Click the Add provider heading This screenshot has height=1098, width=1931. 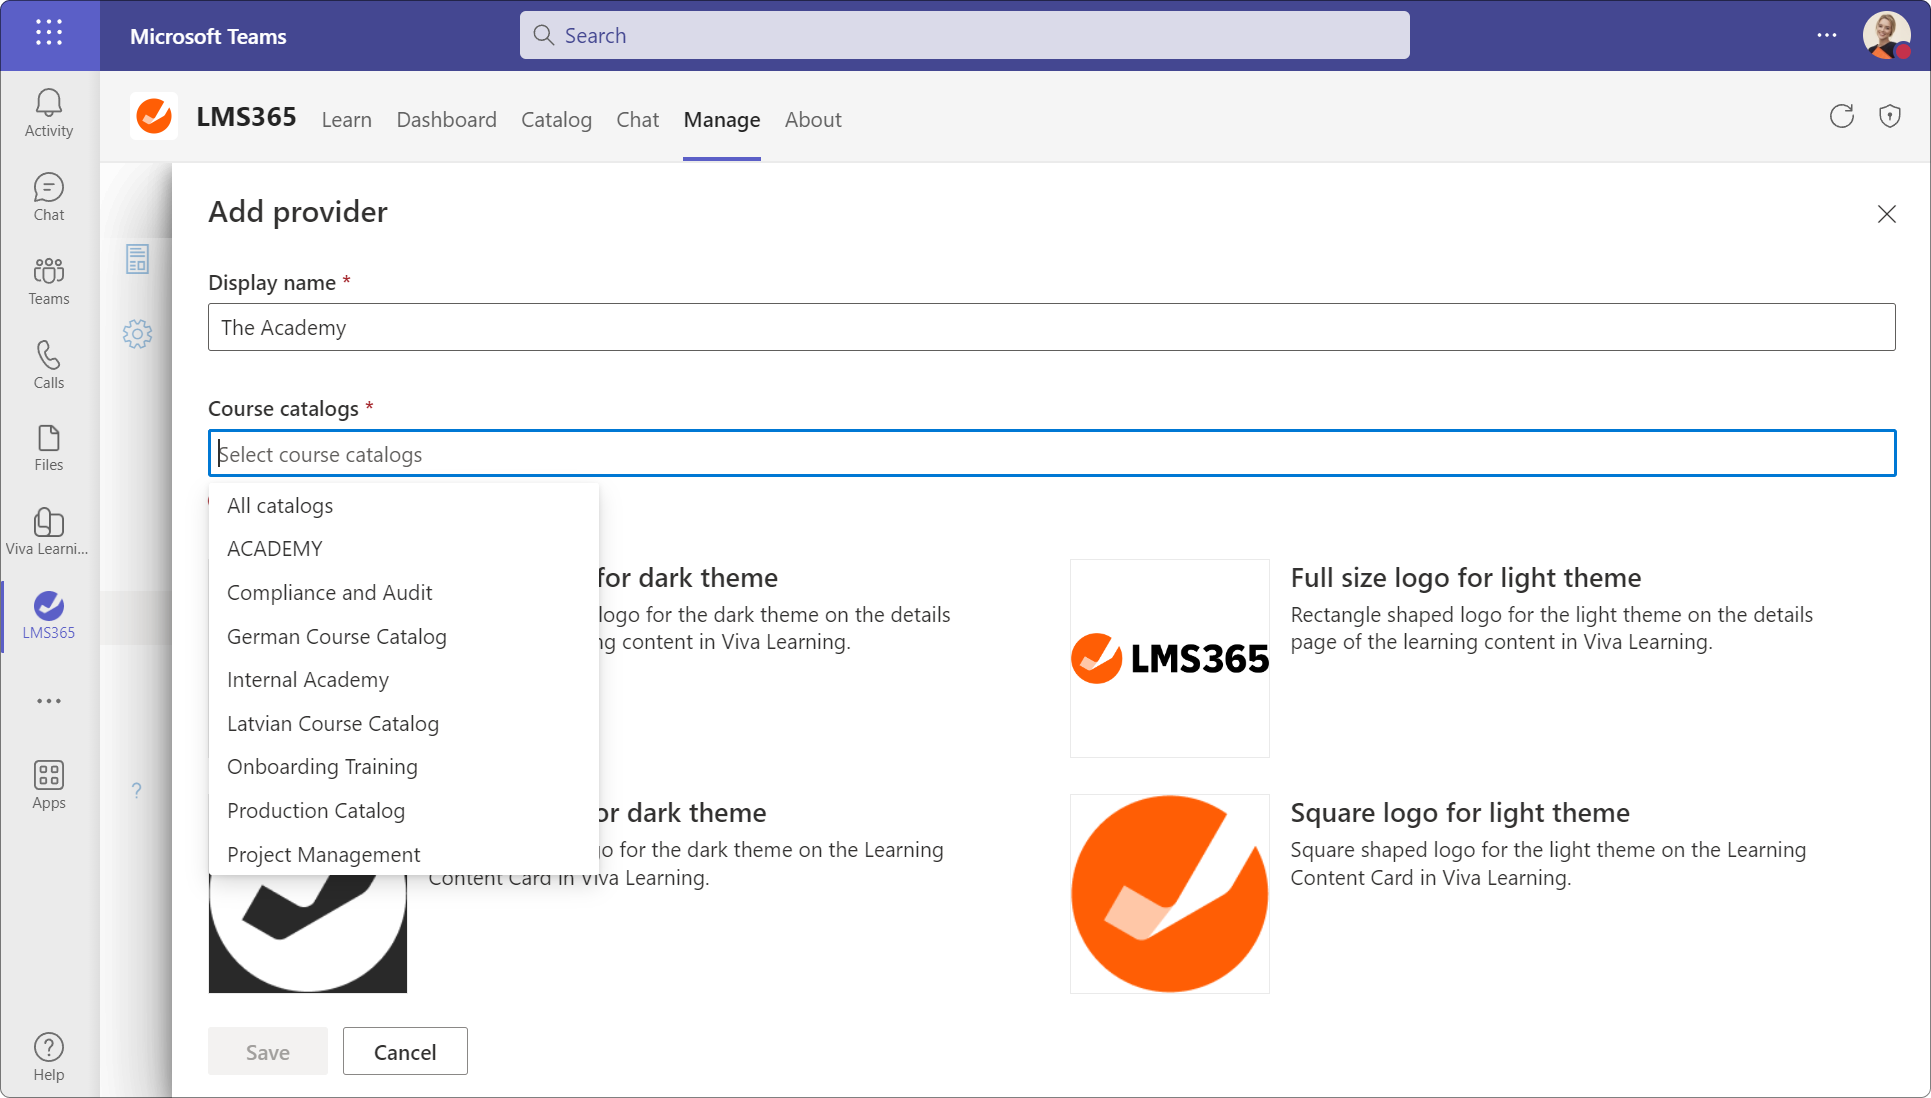pyautogui.click(x=298, y=212)
